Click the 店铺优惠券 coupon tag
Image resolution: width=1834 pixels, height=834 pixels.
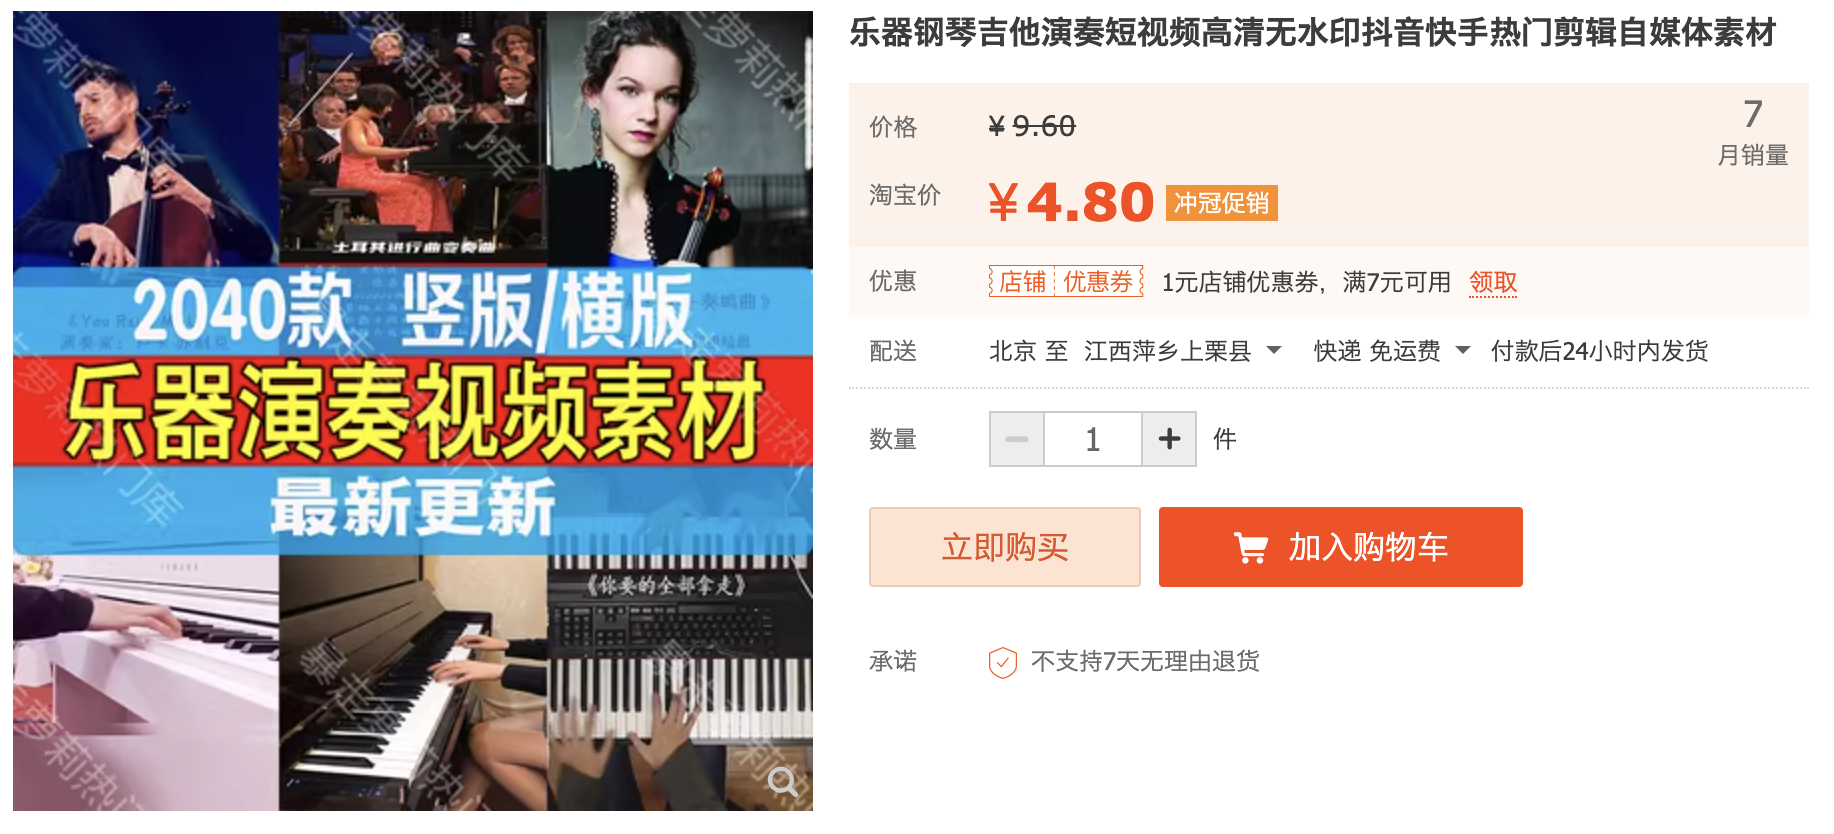click(x=1066, y=282)
